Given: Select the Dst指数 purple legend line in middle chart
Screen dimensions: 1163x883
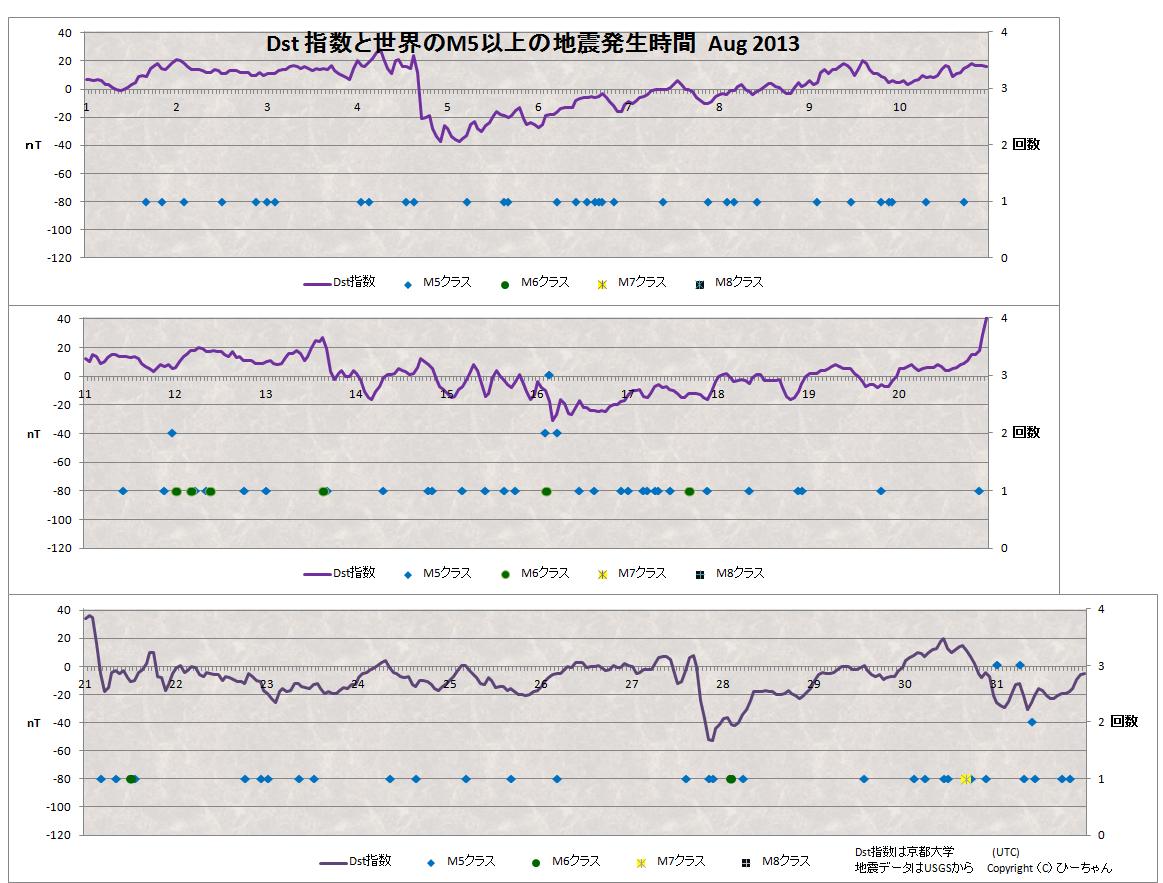Looking at the screenshot, I should 317,574.
